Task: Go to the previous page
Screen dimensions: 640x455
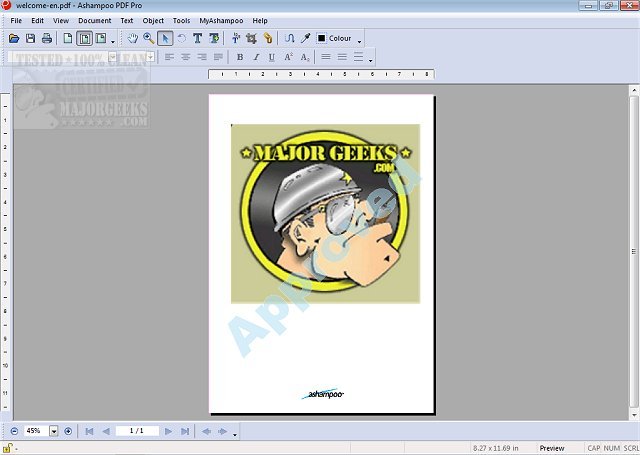Action: pos(106,431)
